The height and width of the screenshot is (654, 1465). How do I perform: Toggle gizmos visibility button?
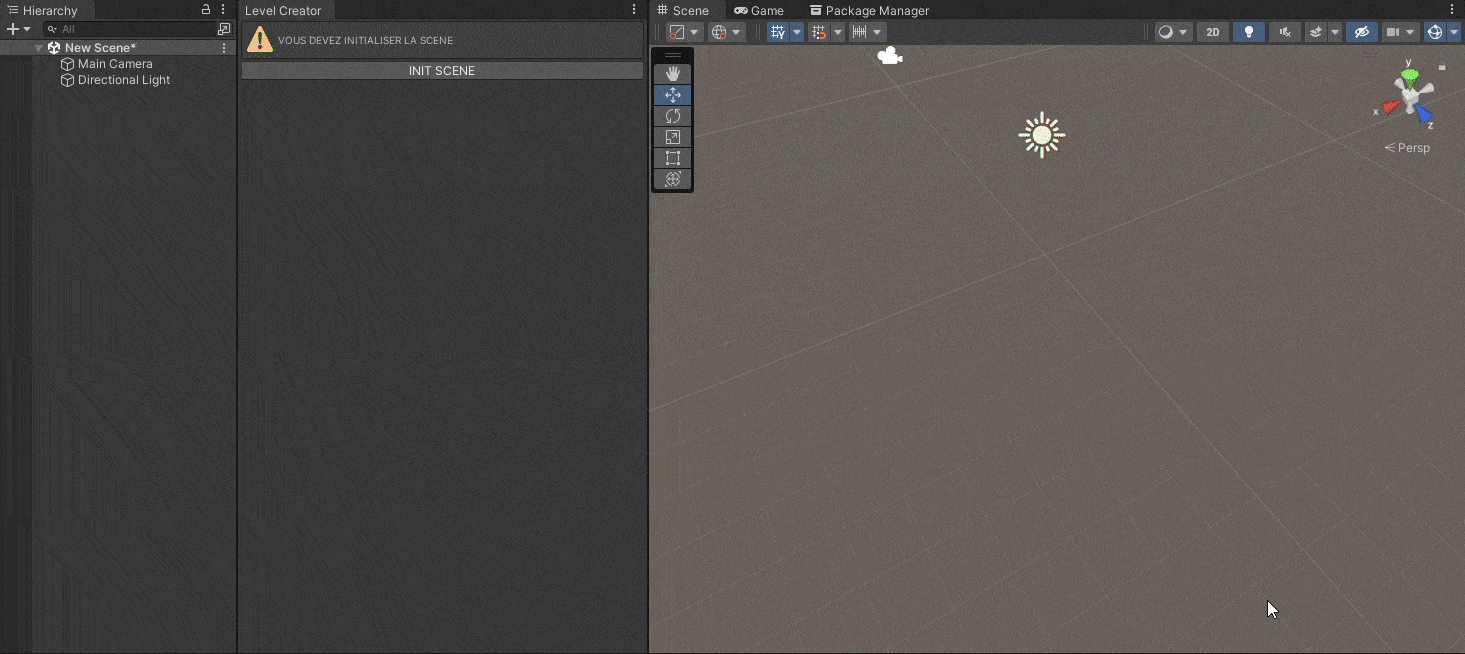point(1435,32)
